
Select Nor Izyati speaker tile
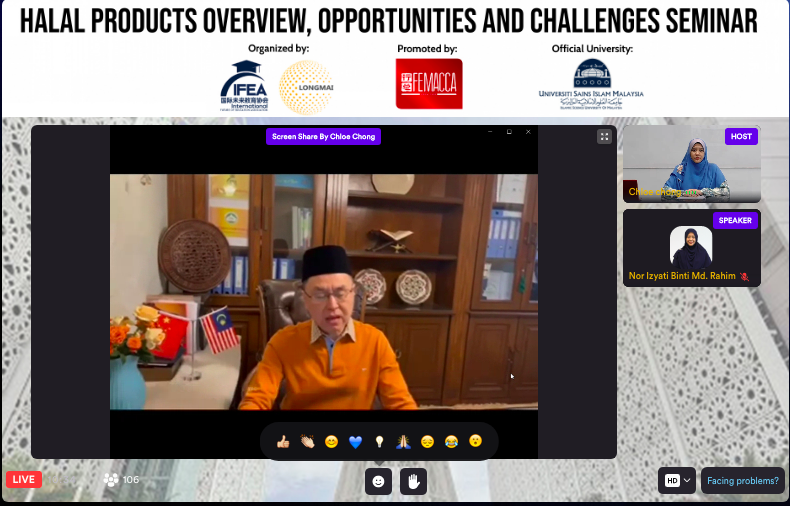pyautogui.click(x=692, y=248)
